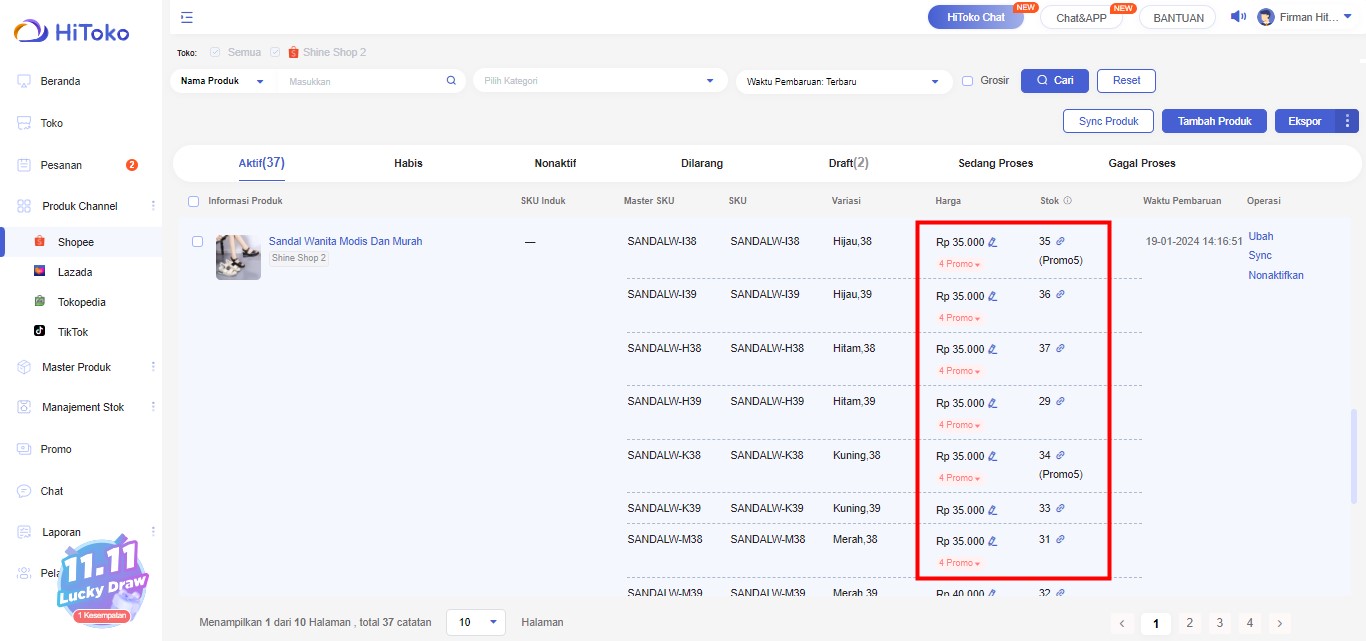
Task: Click the Nonaktifkan operation link
Action: pos(1275,275)
